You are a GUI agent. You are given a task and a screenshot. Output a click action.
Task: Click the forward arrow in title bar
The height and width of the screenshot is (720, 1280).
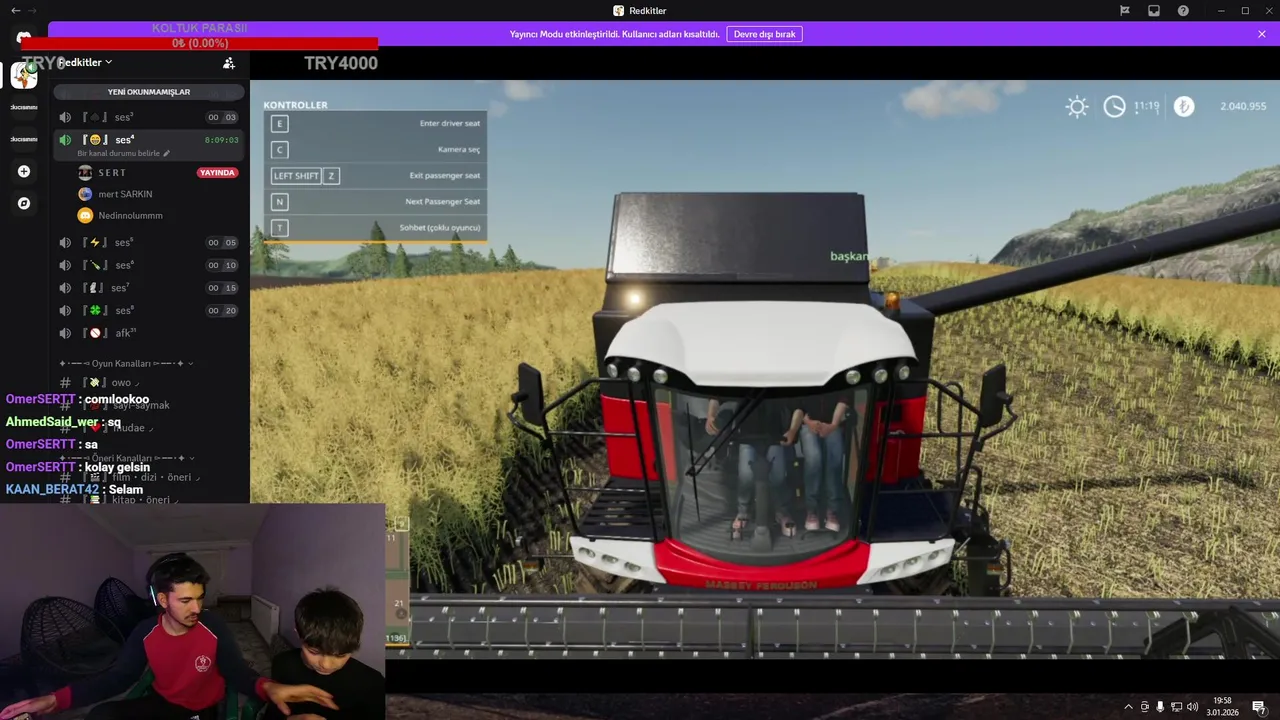click(32, 10)
